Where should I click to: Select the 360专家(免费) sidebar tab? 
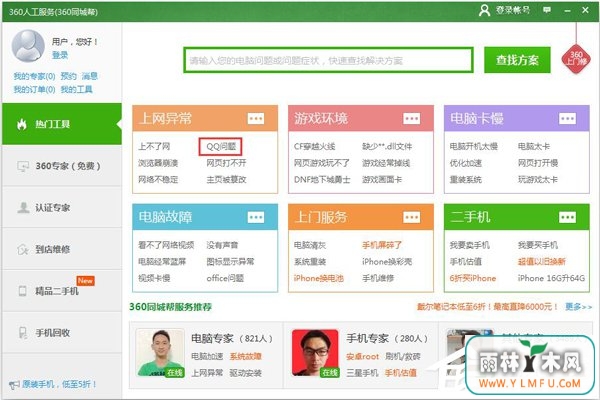[x=62, y=166]
